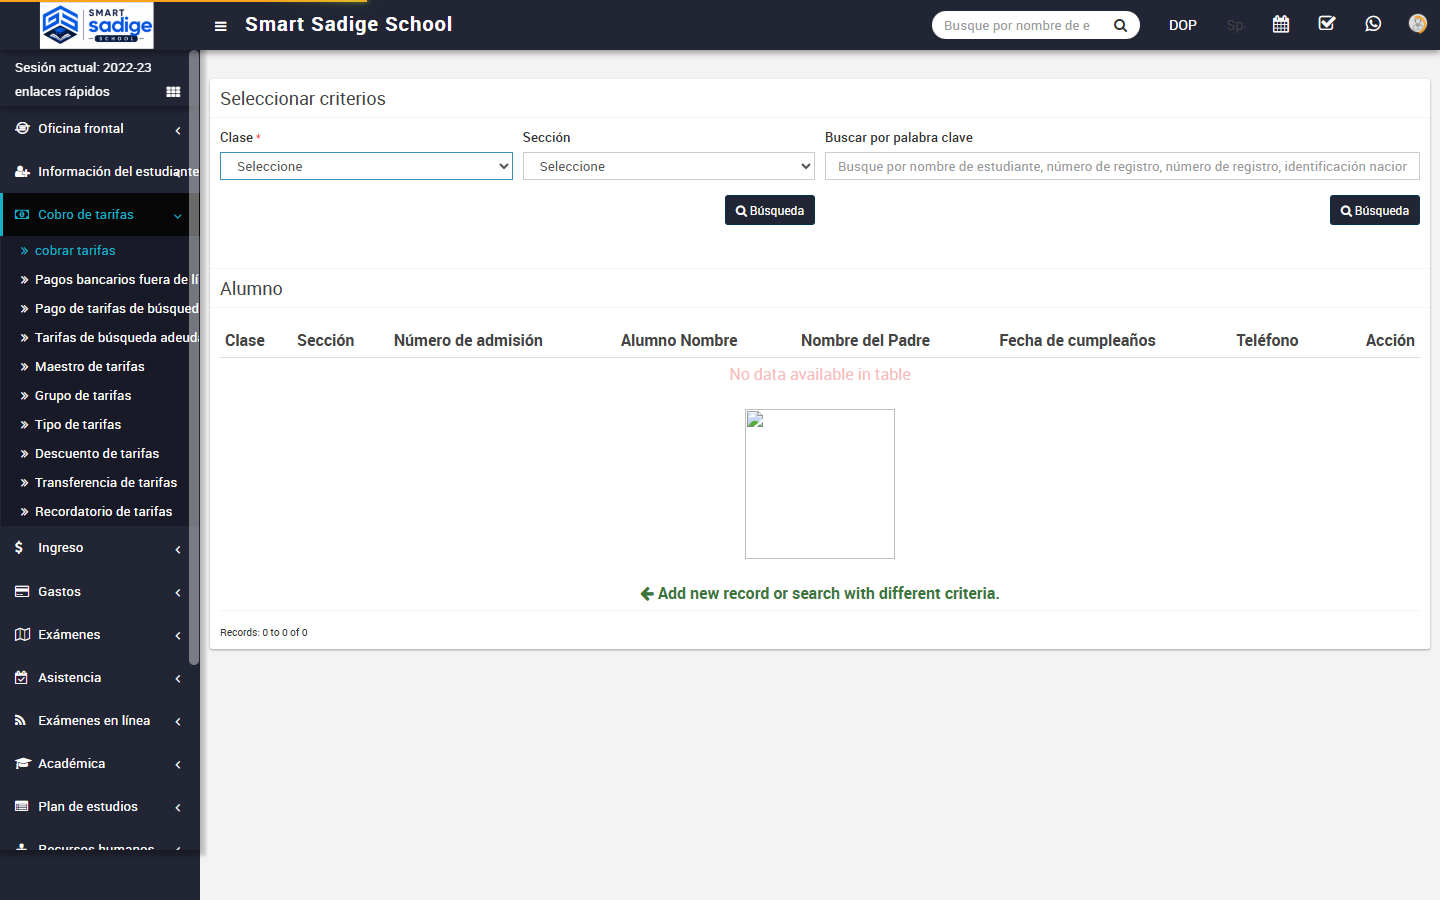Expand the Exámenes chevron

[178, 636]
